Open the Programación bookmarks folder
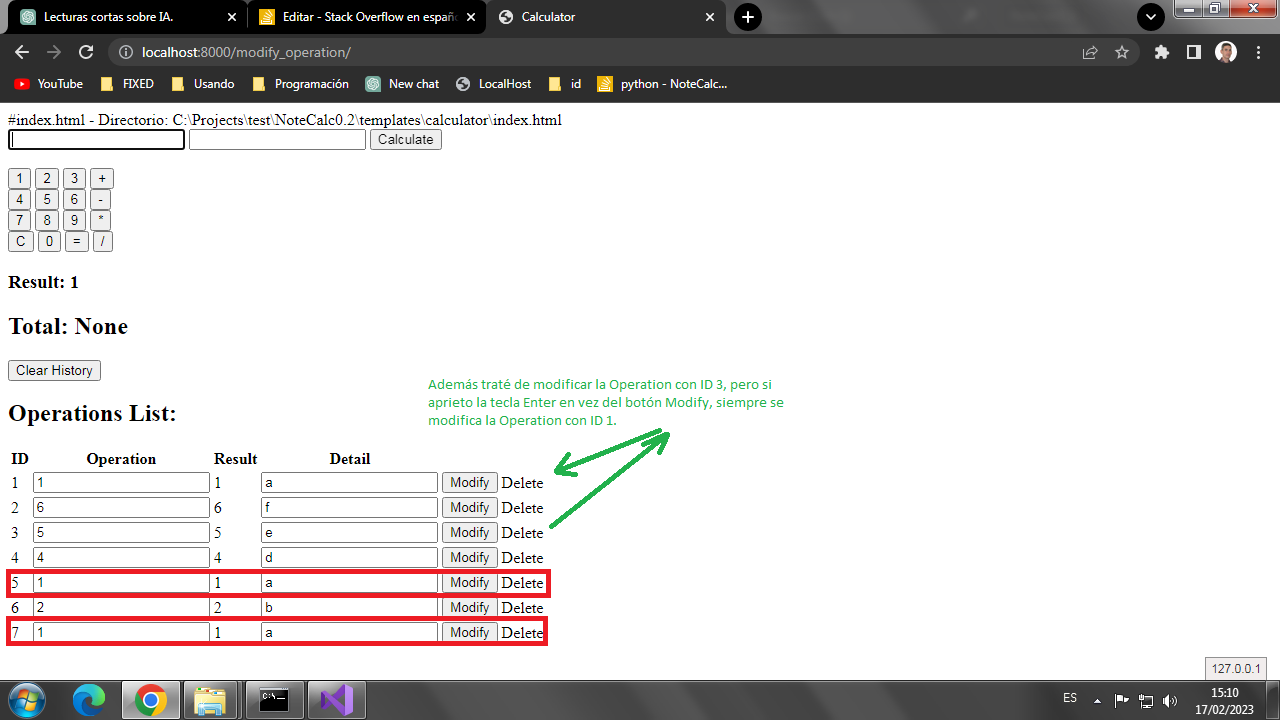This screenshot has width=1280, height=720. coord(301,84)
